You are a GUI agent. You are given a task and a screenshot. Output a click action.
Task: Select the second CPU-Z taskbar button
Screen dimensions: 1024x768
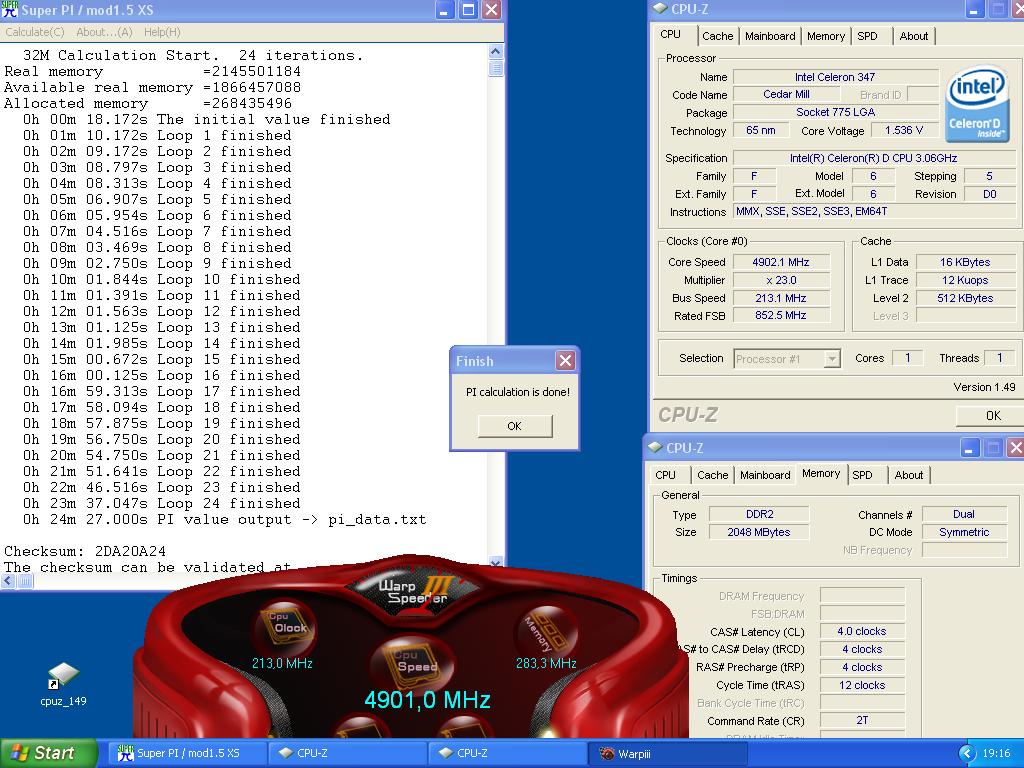click(x=507, y=753)
